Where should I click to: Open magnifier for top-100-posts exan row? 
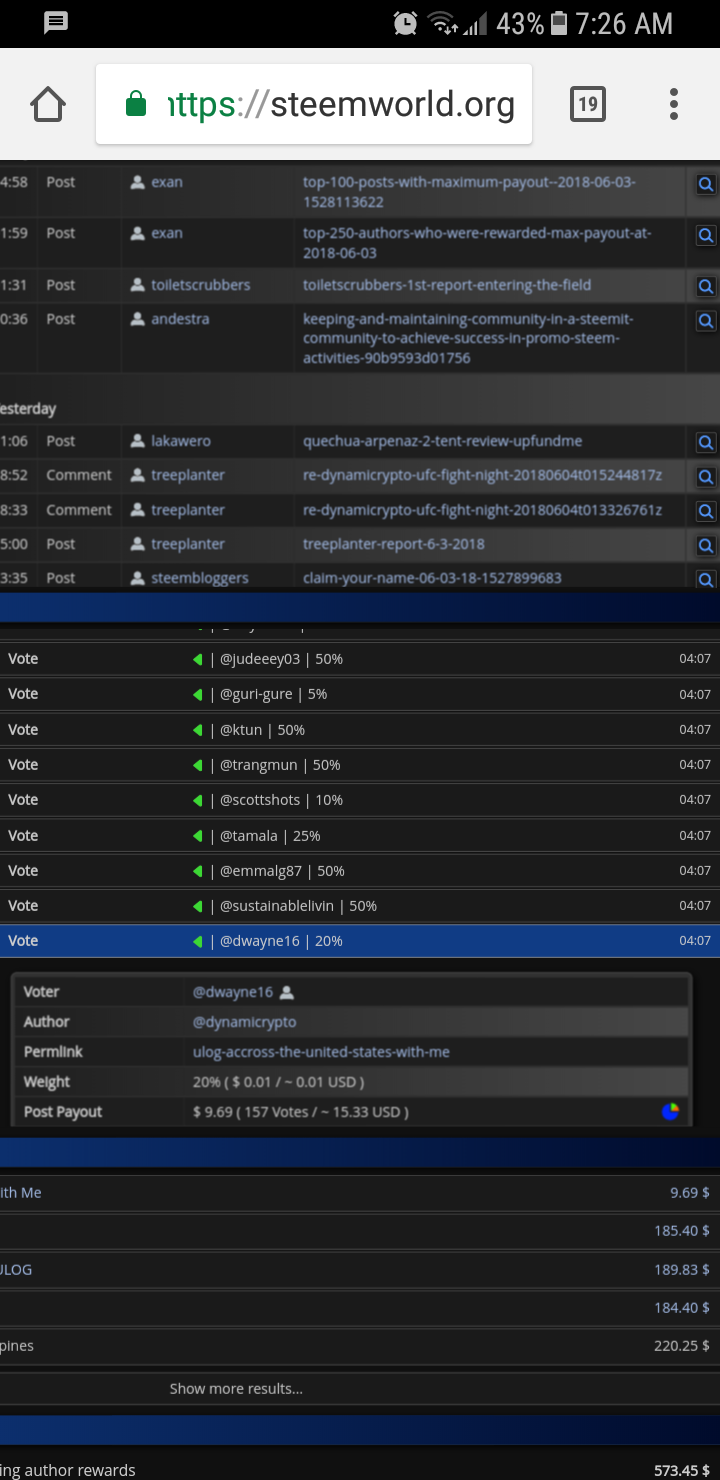[x=706, y=184]
